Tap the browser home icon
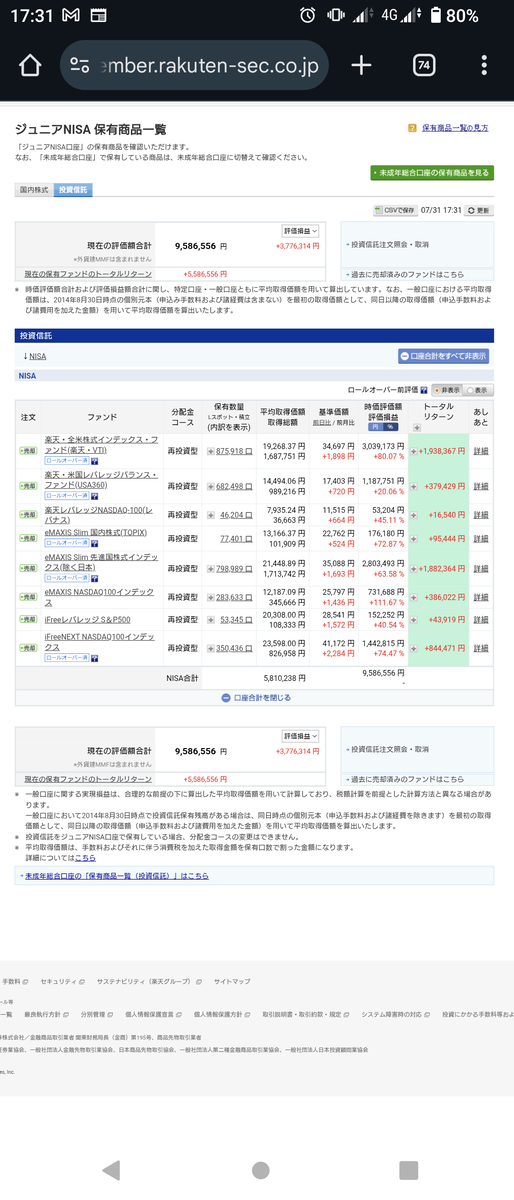514x1200 pixels. point(30,66)
